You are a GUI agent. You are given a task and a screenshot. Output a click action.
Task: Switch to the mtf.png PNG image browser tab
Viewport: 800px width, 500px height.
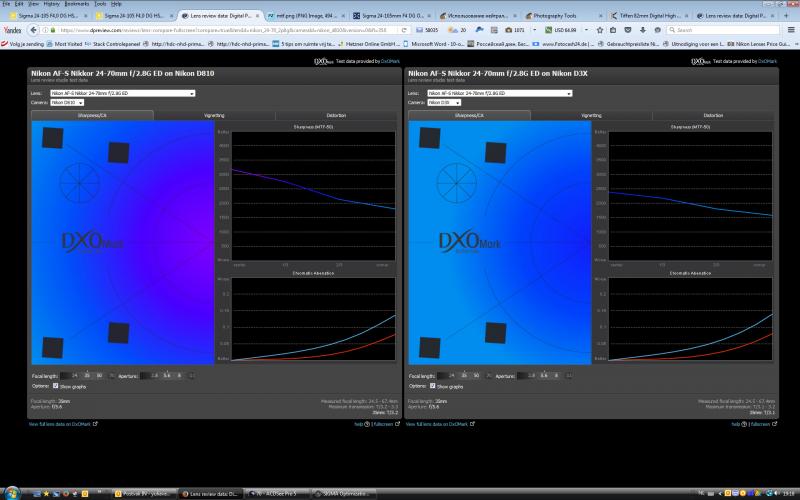(304, 16)
